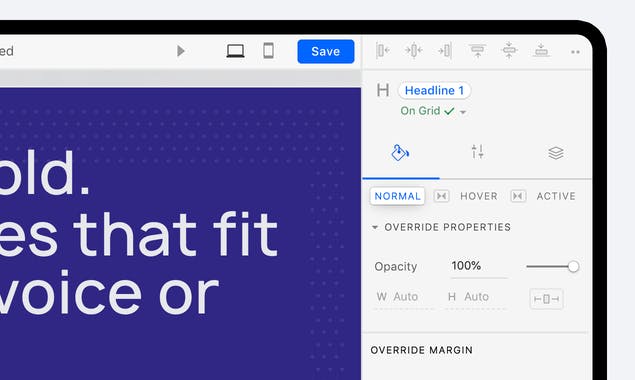Image resolution: width=635 pixels, height=380 pixels.
Task: Switch to mobile phone view
Action: coord(268,51)
